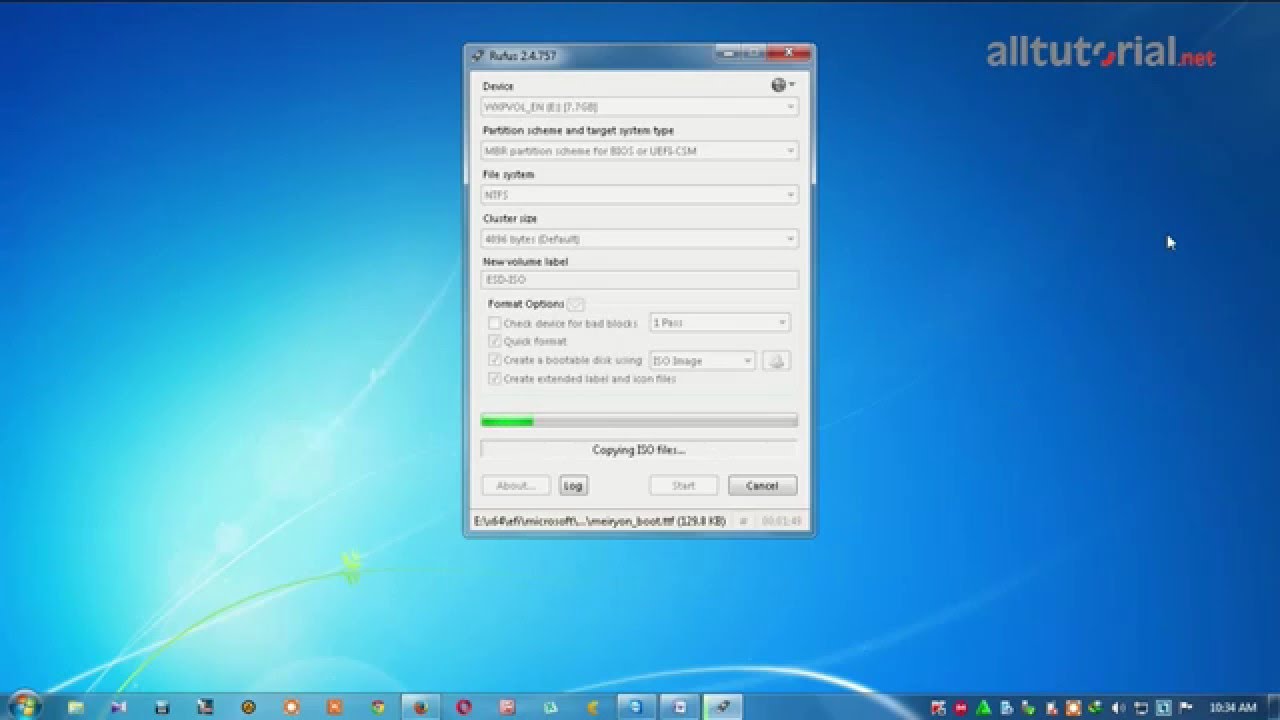This screenshot has width=1280, height=720.
Task: Click the hash '#' button in the status bar
Action: pyautogui.click(x=743, y=521)
